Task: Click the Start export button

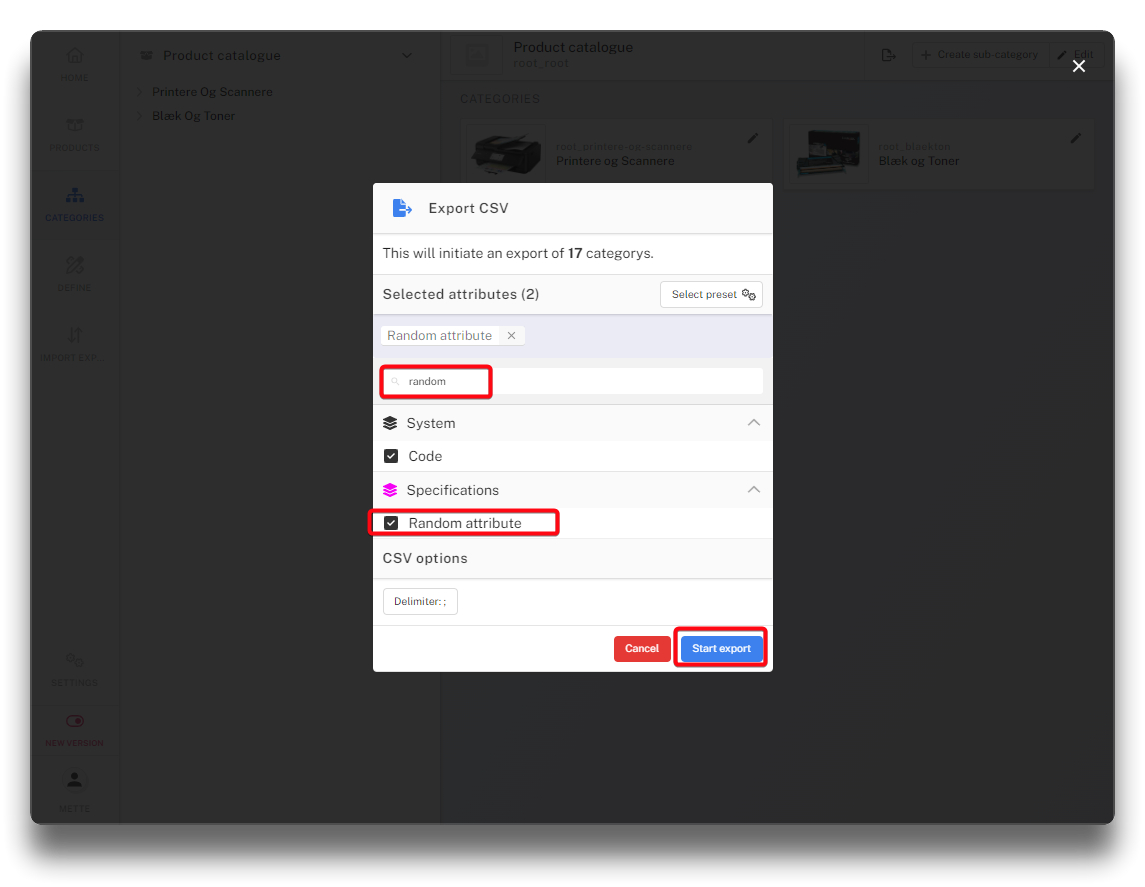Action: click(721, 648)
